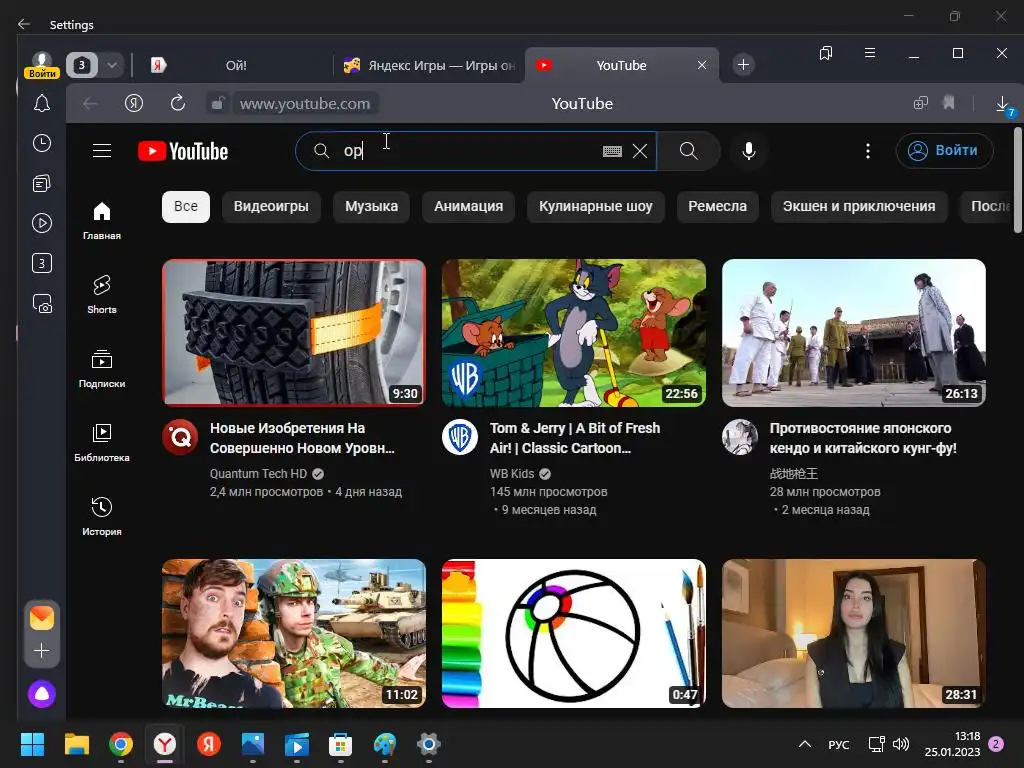Filter by Кулинарные шоу chip
The image size is (1024, 768).
point(596,206)
